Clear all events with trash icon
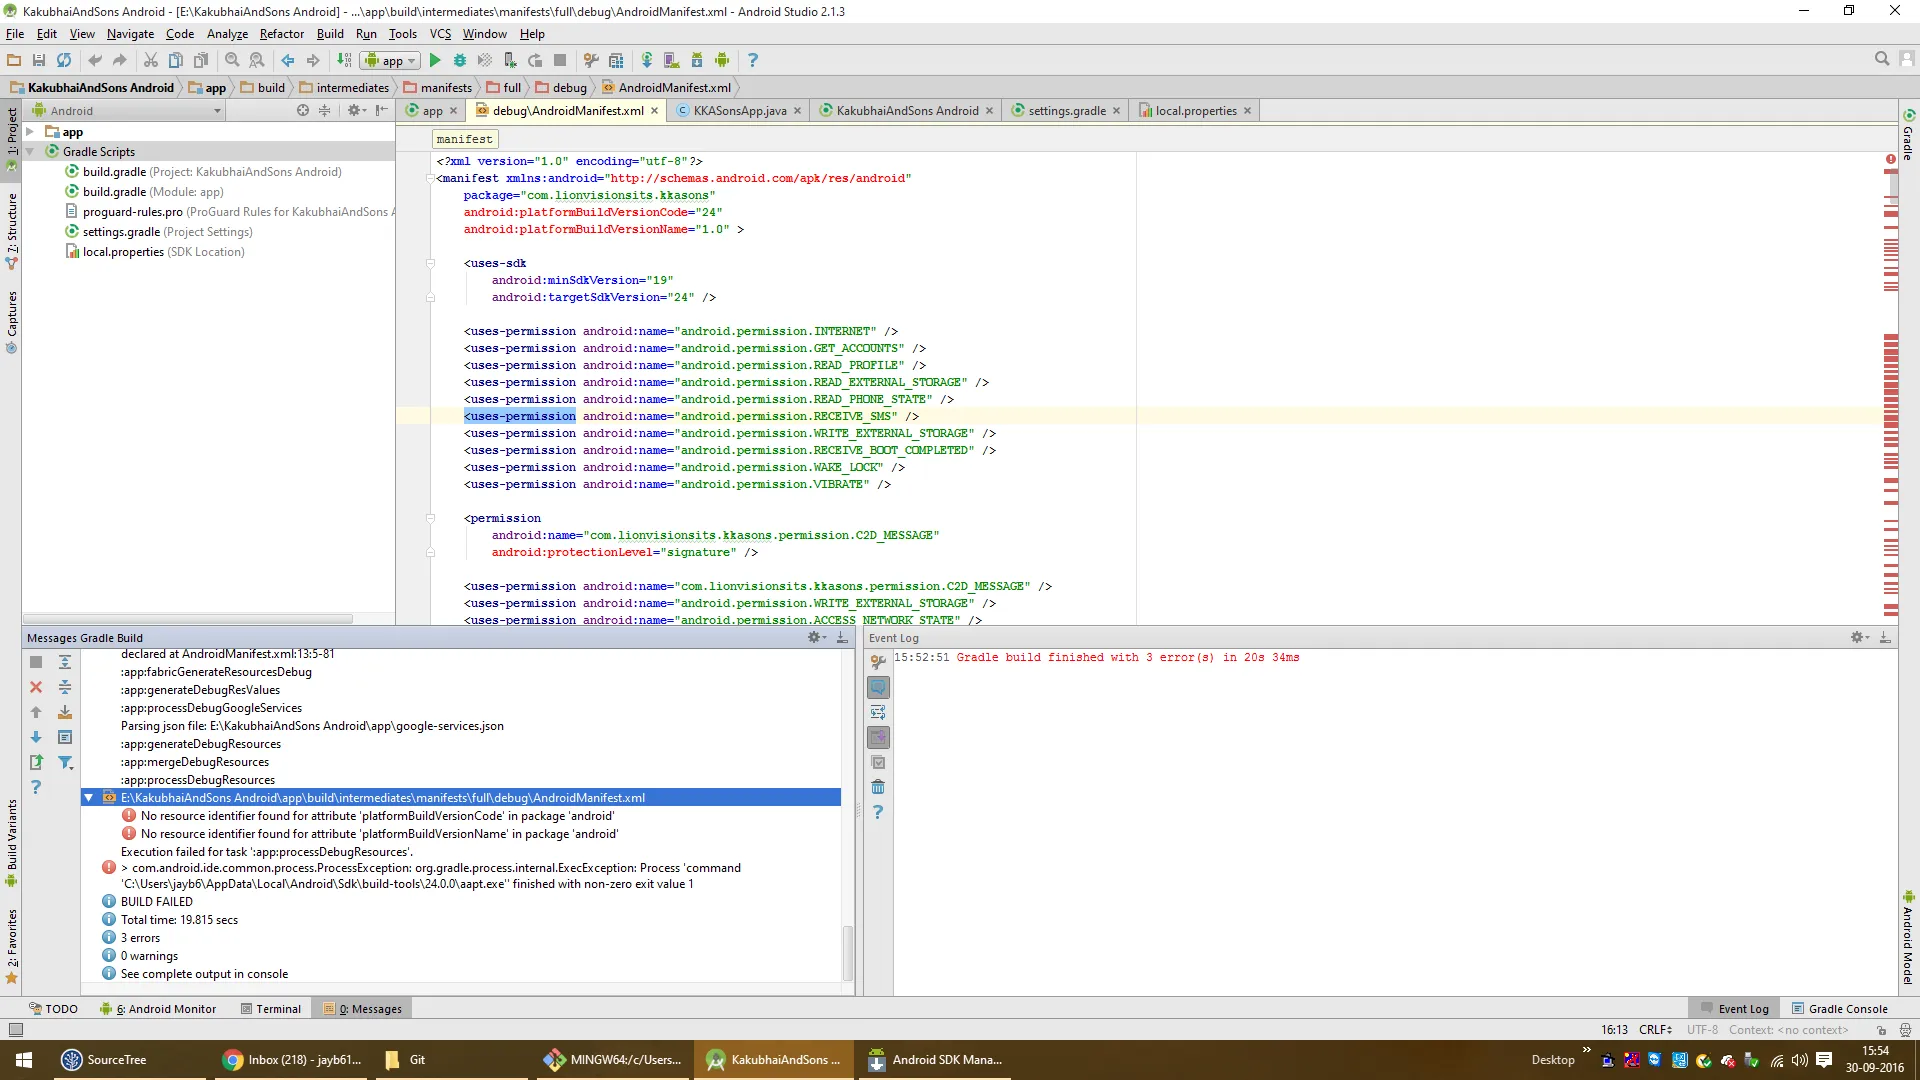This screenshot has width=1920, height=1080. [x=878, y=787]
